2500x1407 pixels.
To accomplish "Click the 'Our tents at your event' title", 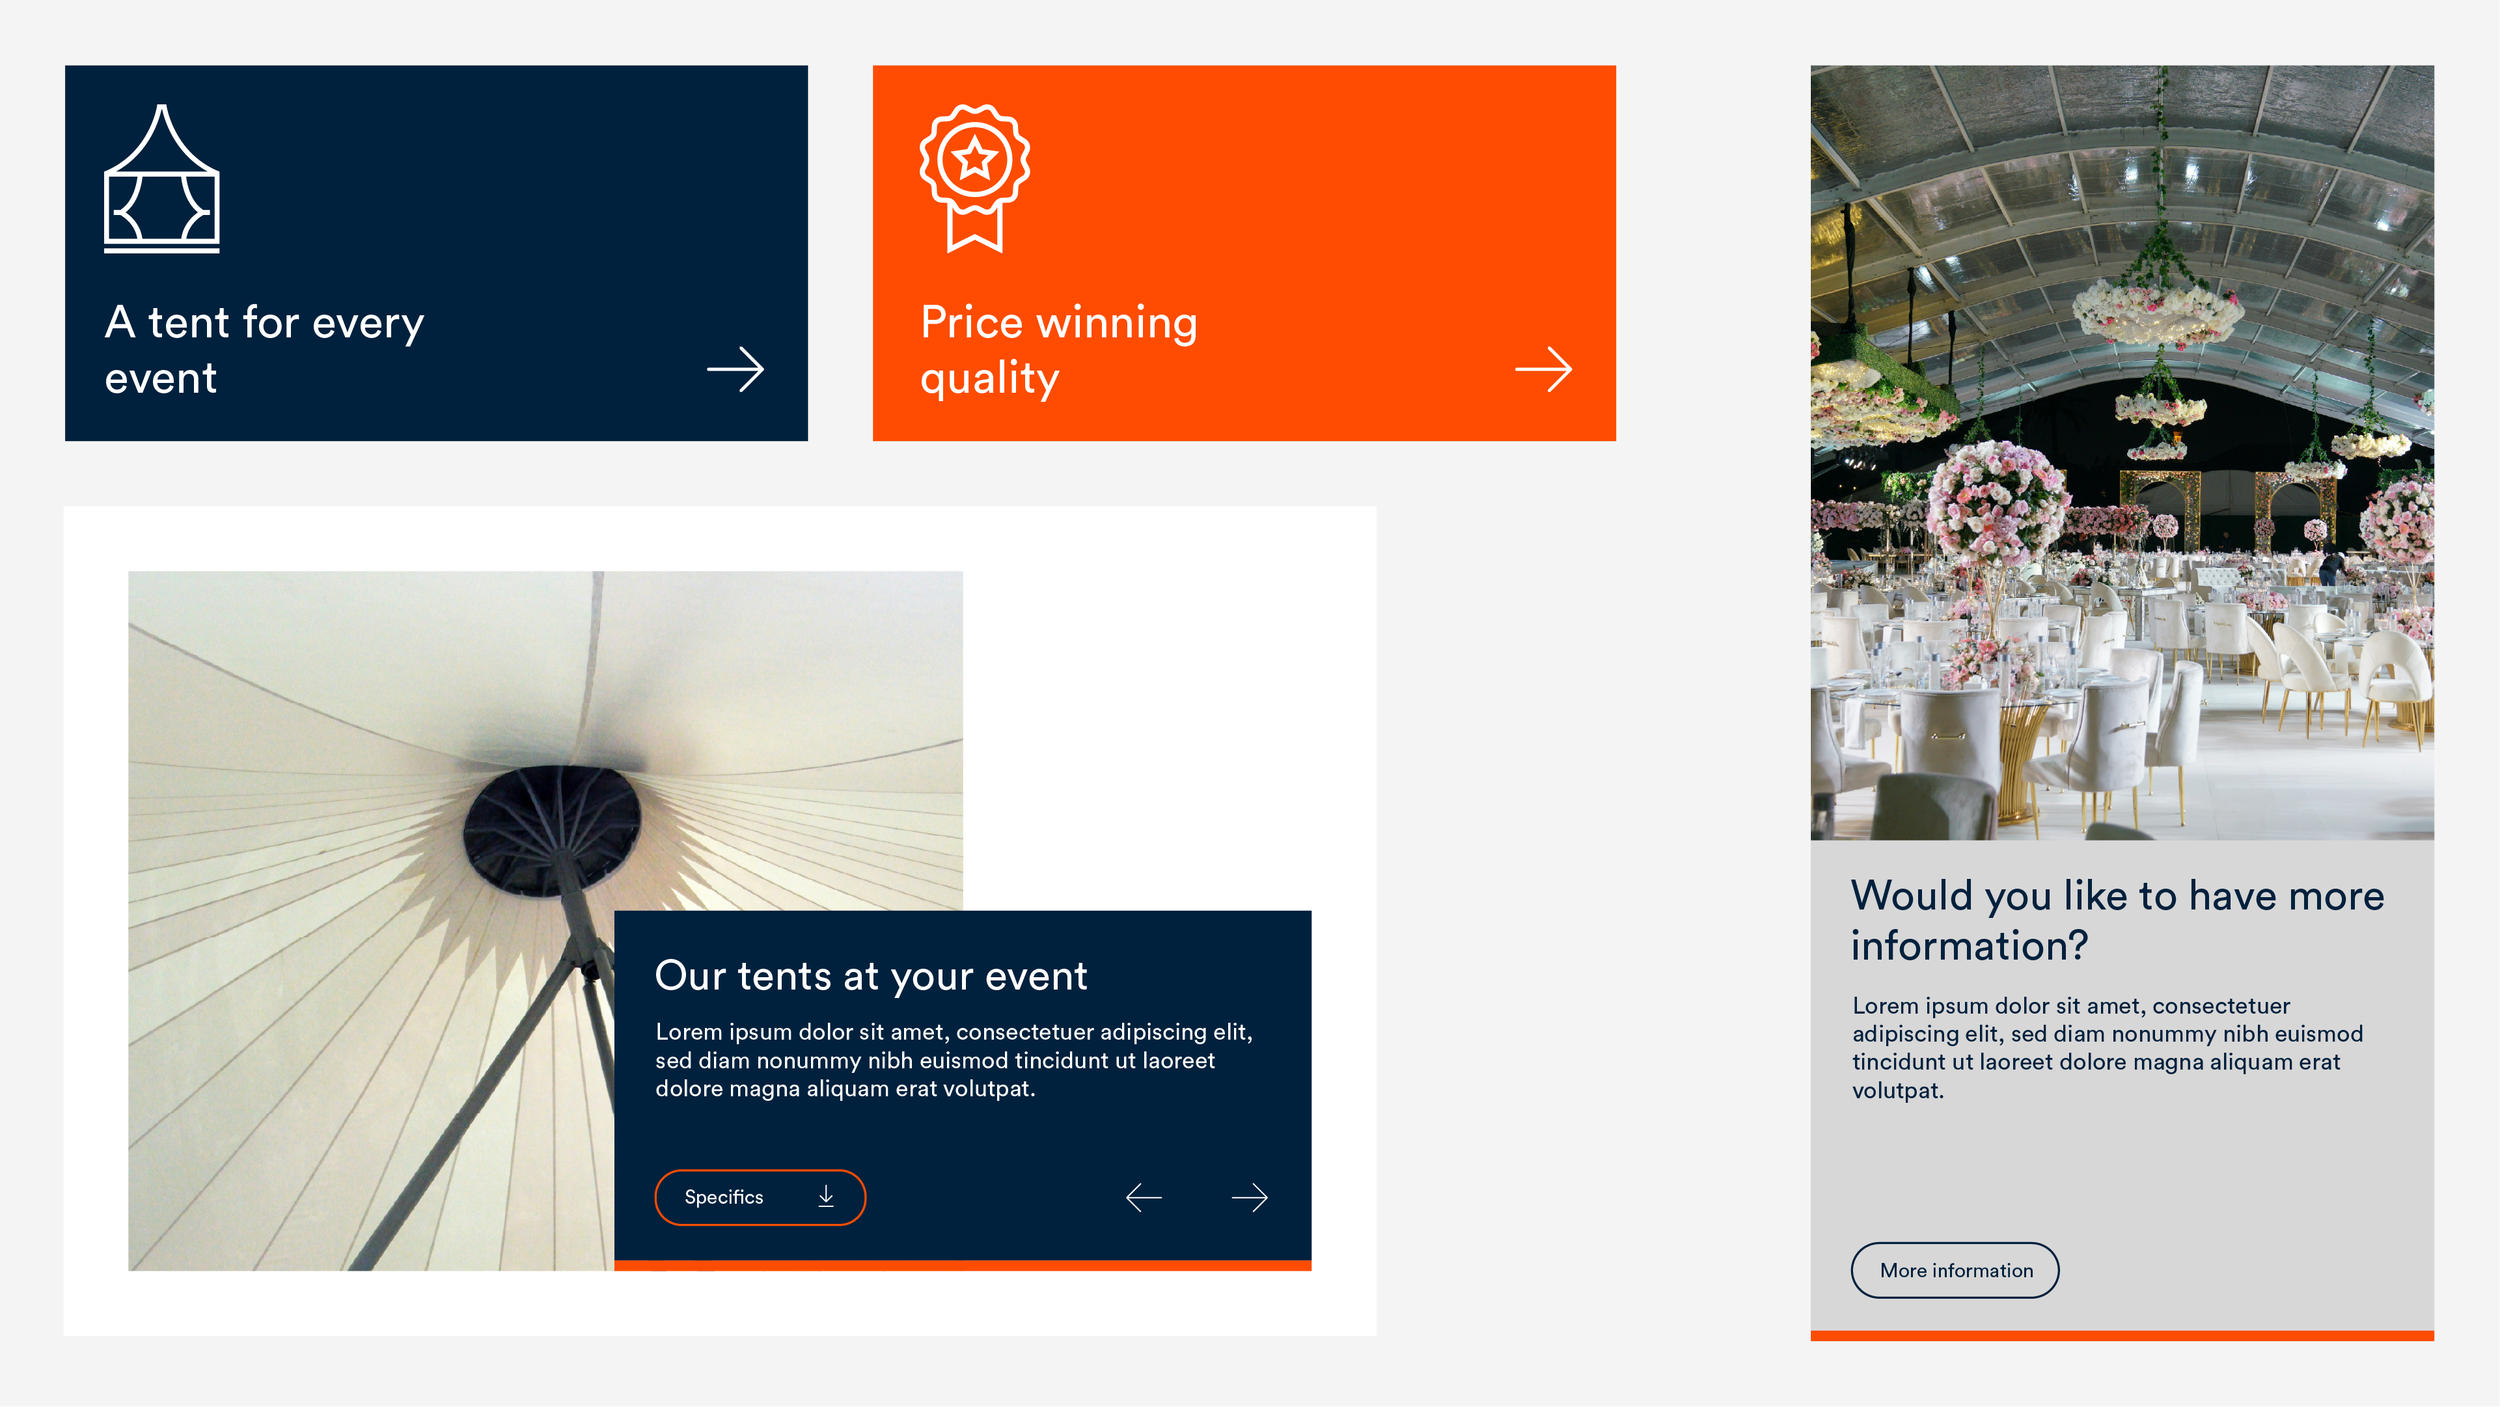I will (x=871, y=976).
